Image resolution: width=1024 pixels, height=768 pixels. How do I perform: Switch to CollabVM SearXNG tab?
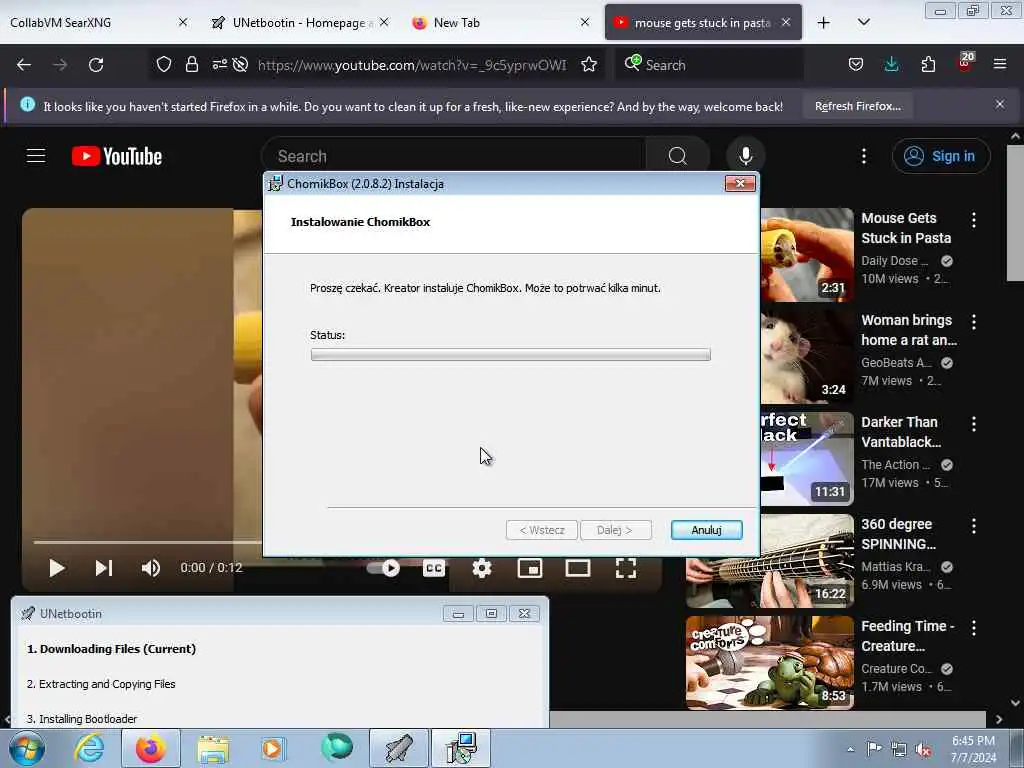coord(98,23)
